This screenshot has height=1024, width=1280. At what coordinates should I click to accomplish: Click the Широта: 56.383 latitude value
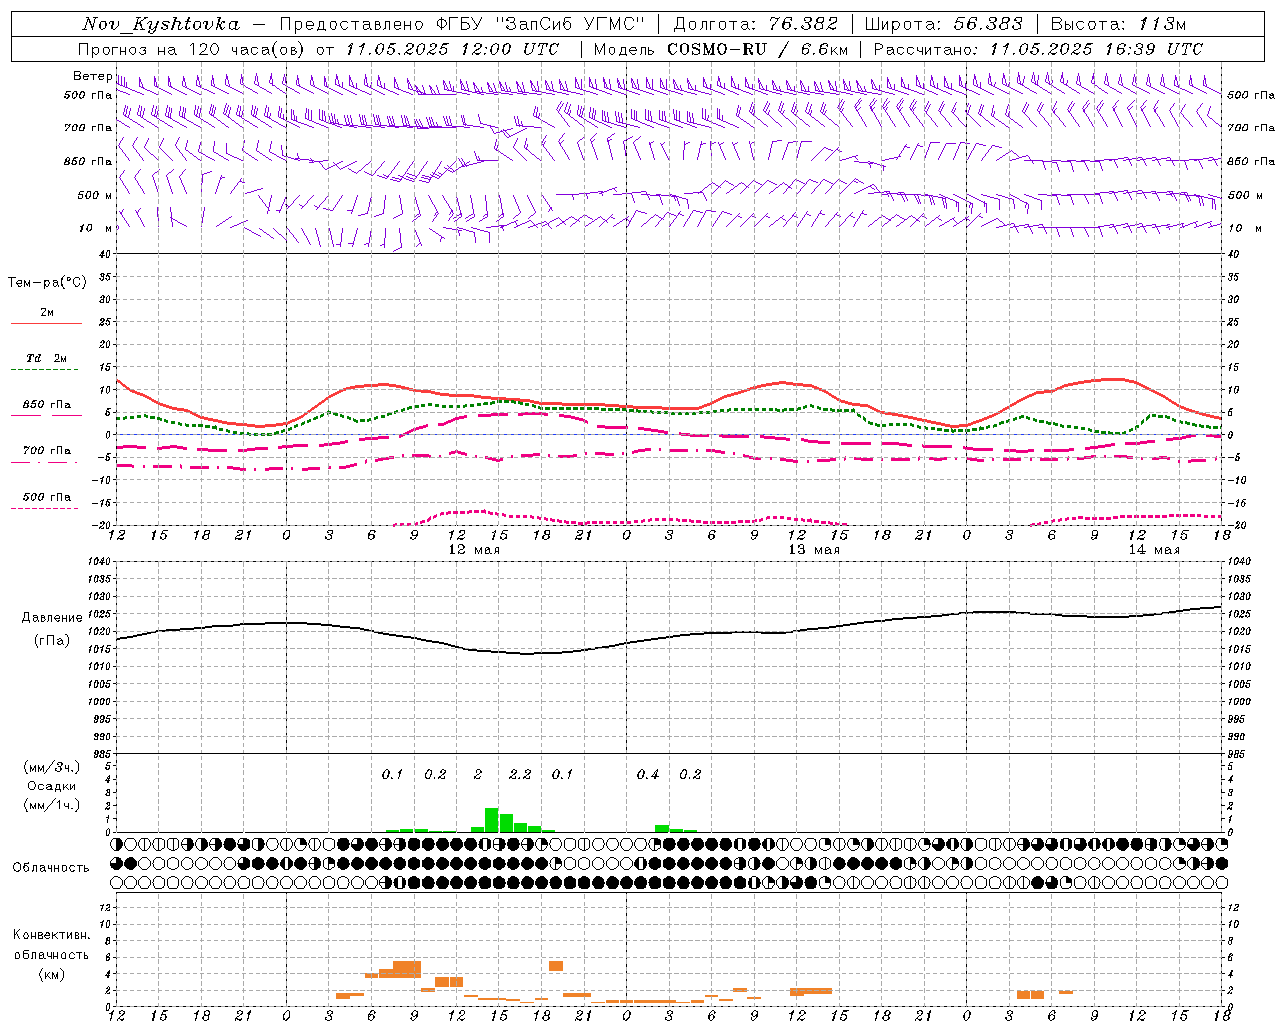944,24
